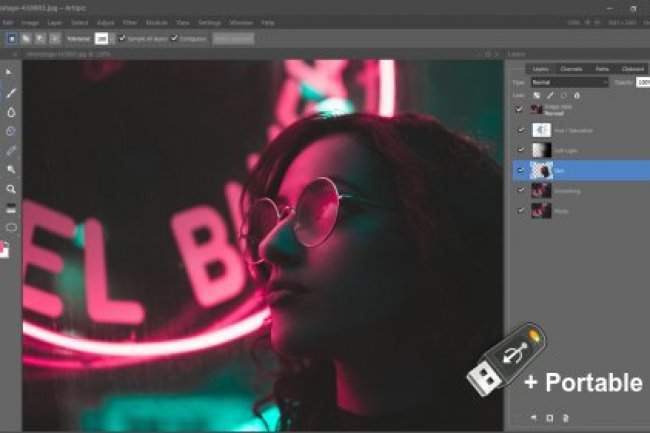Open the Filter menu

pyautogui.click(x=130, y=23)
